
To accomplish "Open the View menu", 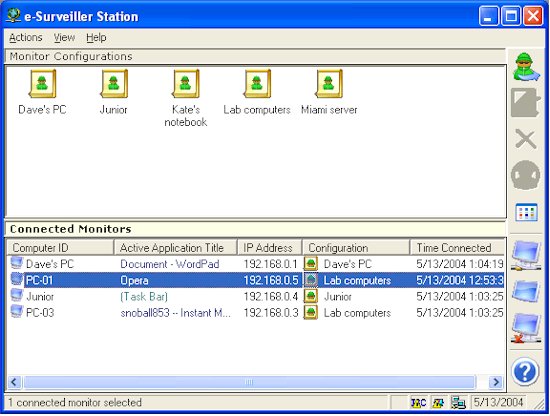I will pos(64,38).
